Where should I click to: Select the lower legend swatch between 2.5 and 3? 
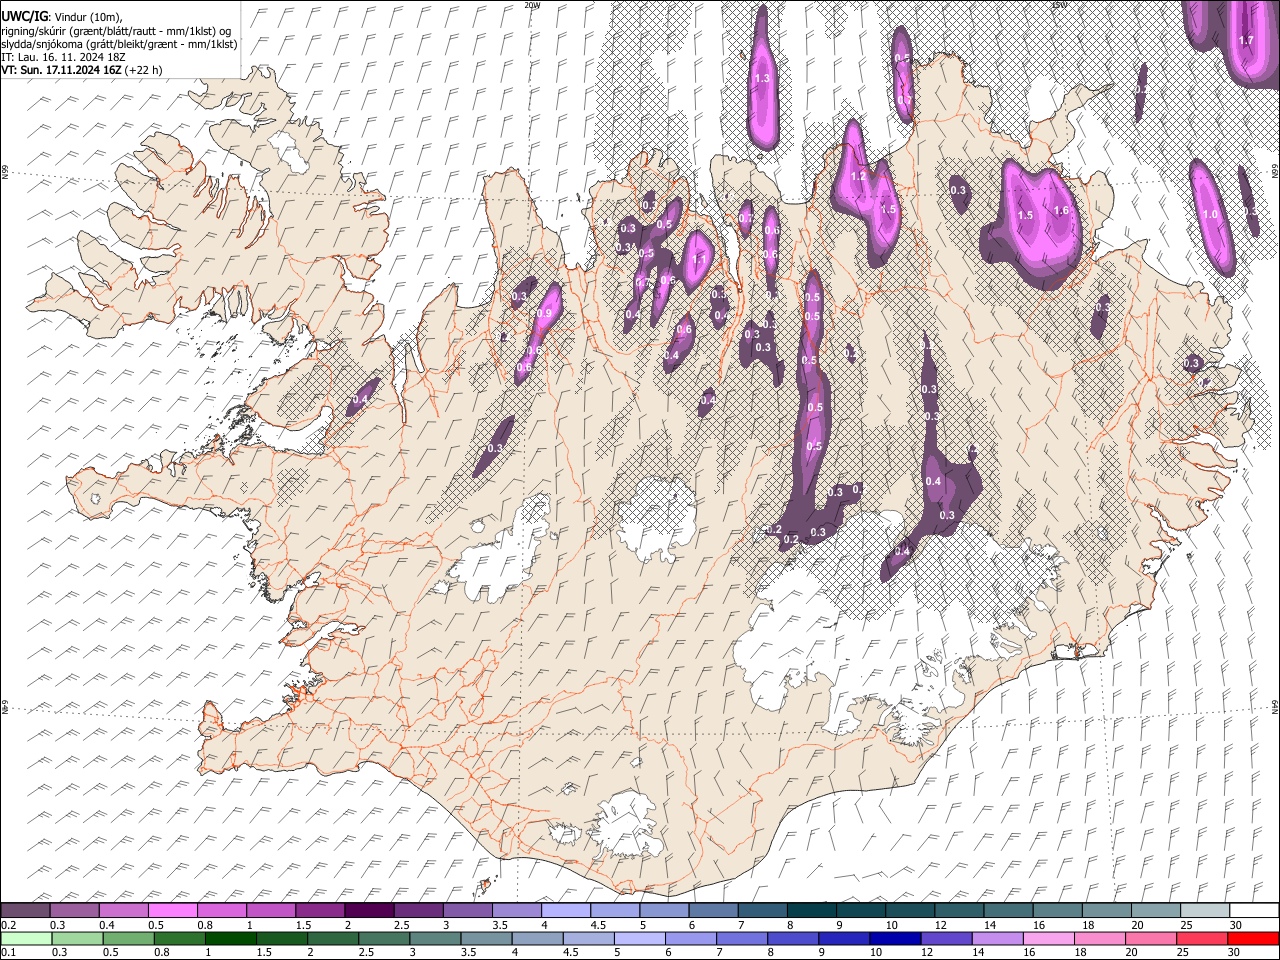click(x=383, y=938)
